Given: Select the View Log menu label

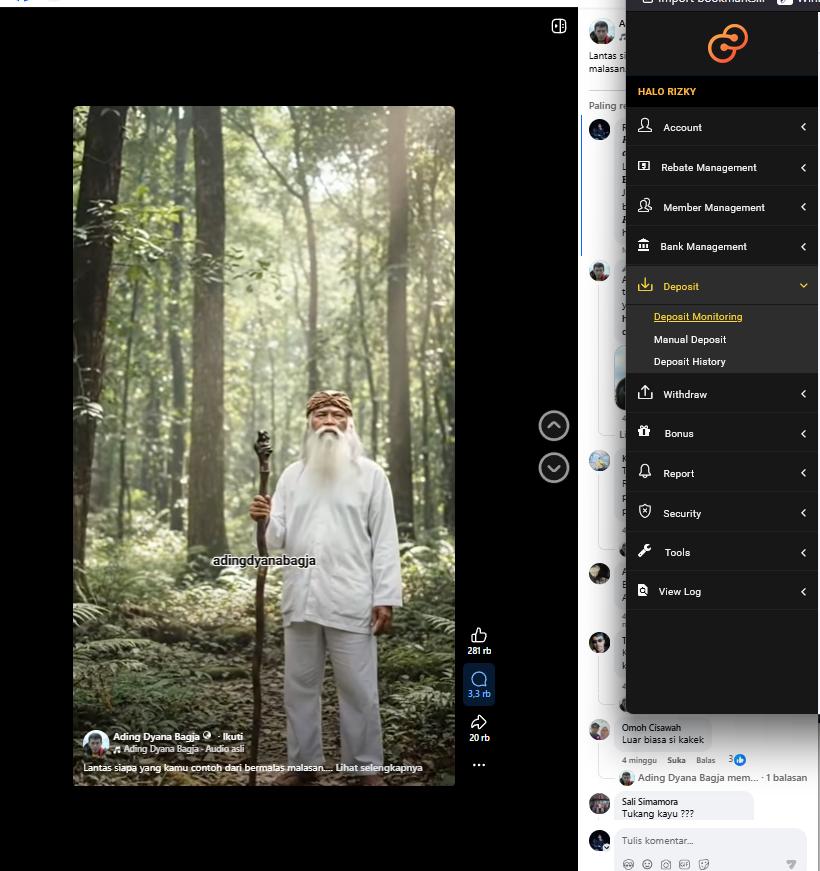Looking at the screenshot, I should tap(679, 592).
